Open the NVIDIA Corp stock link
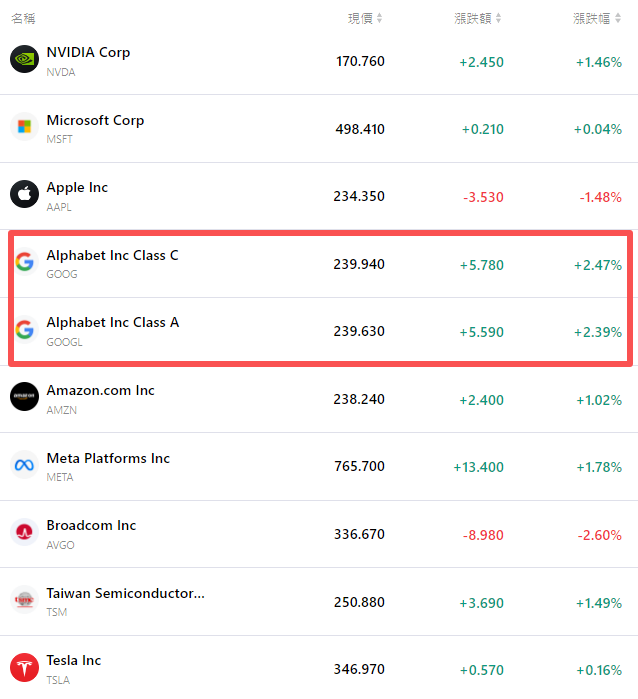This screenshot has height=699, width=638. (88, 52)
